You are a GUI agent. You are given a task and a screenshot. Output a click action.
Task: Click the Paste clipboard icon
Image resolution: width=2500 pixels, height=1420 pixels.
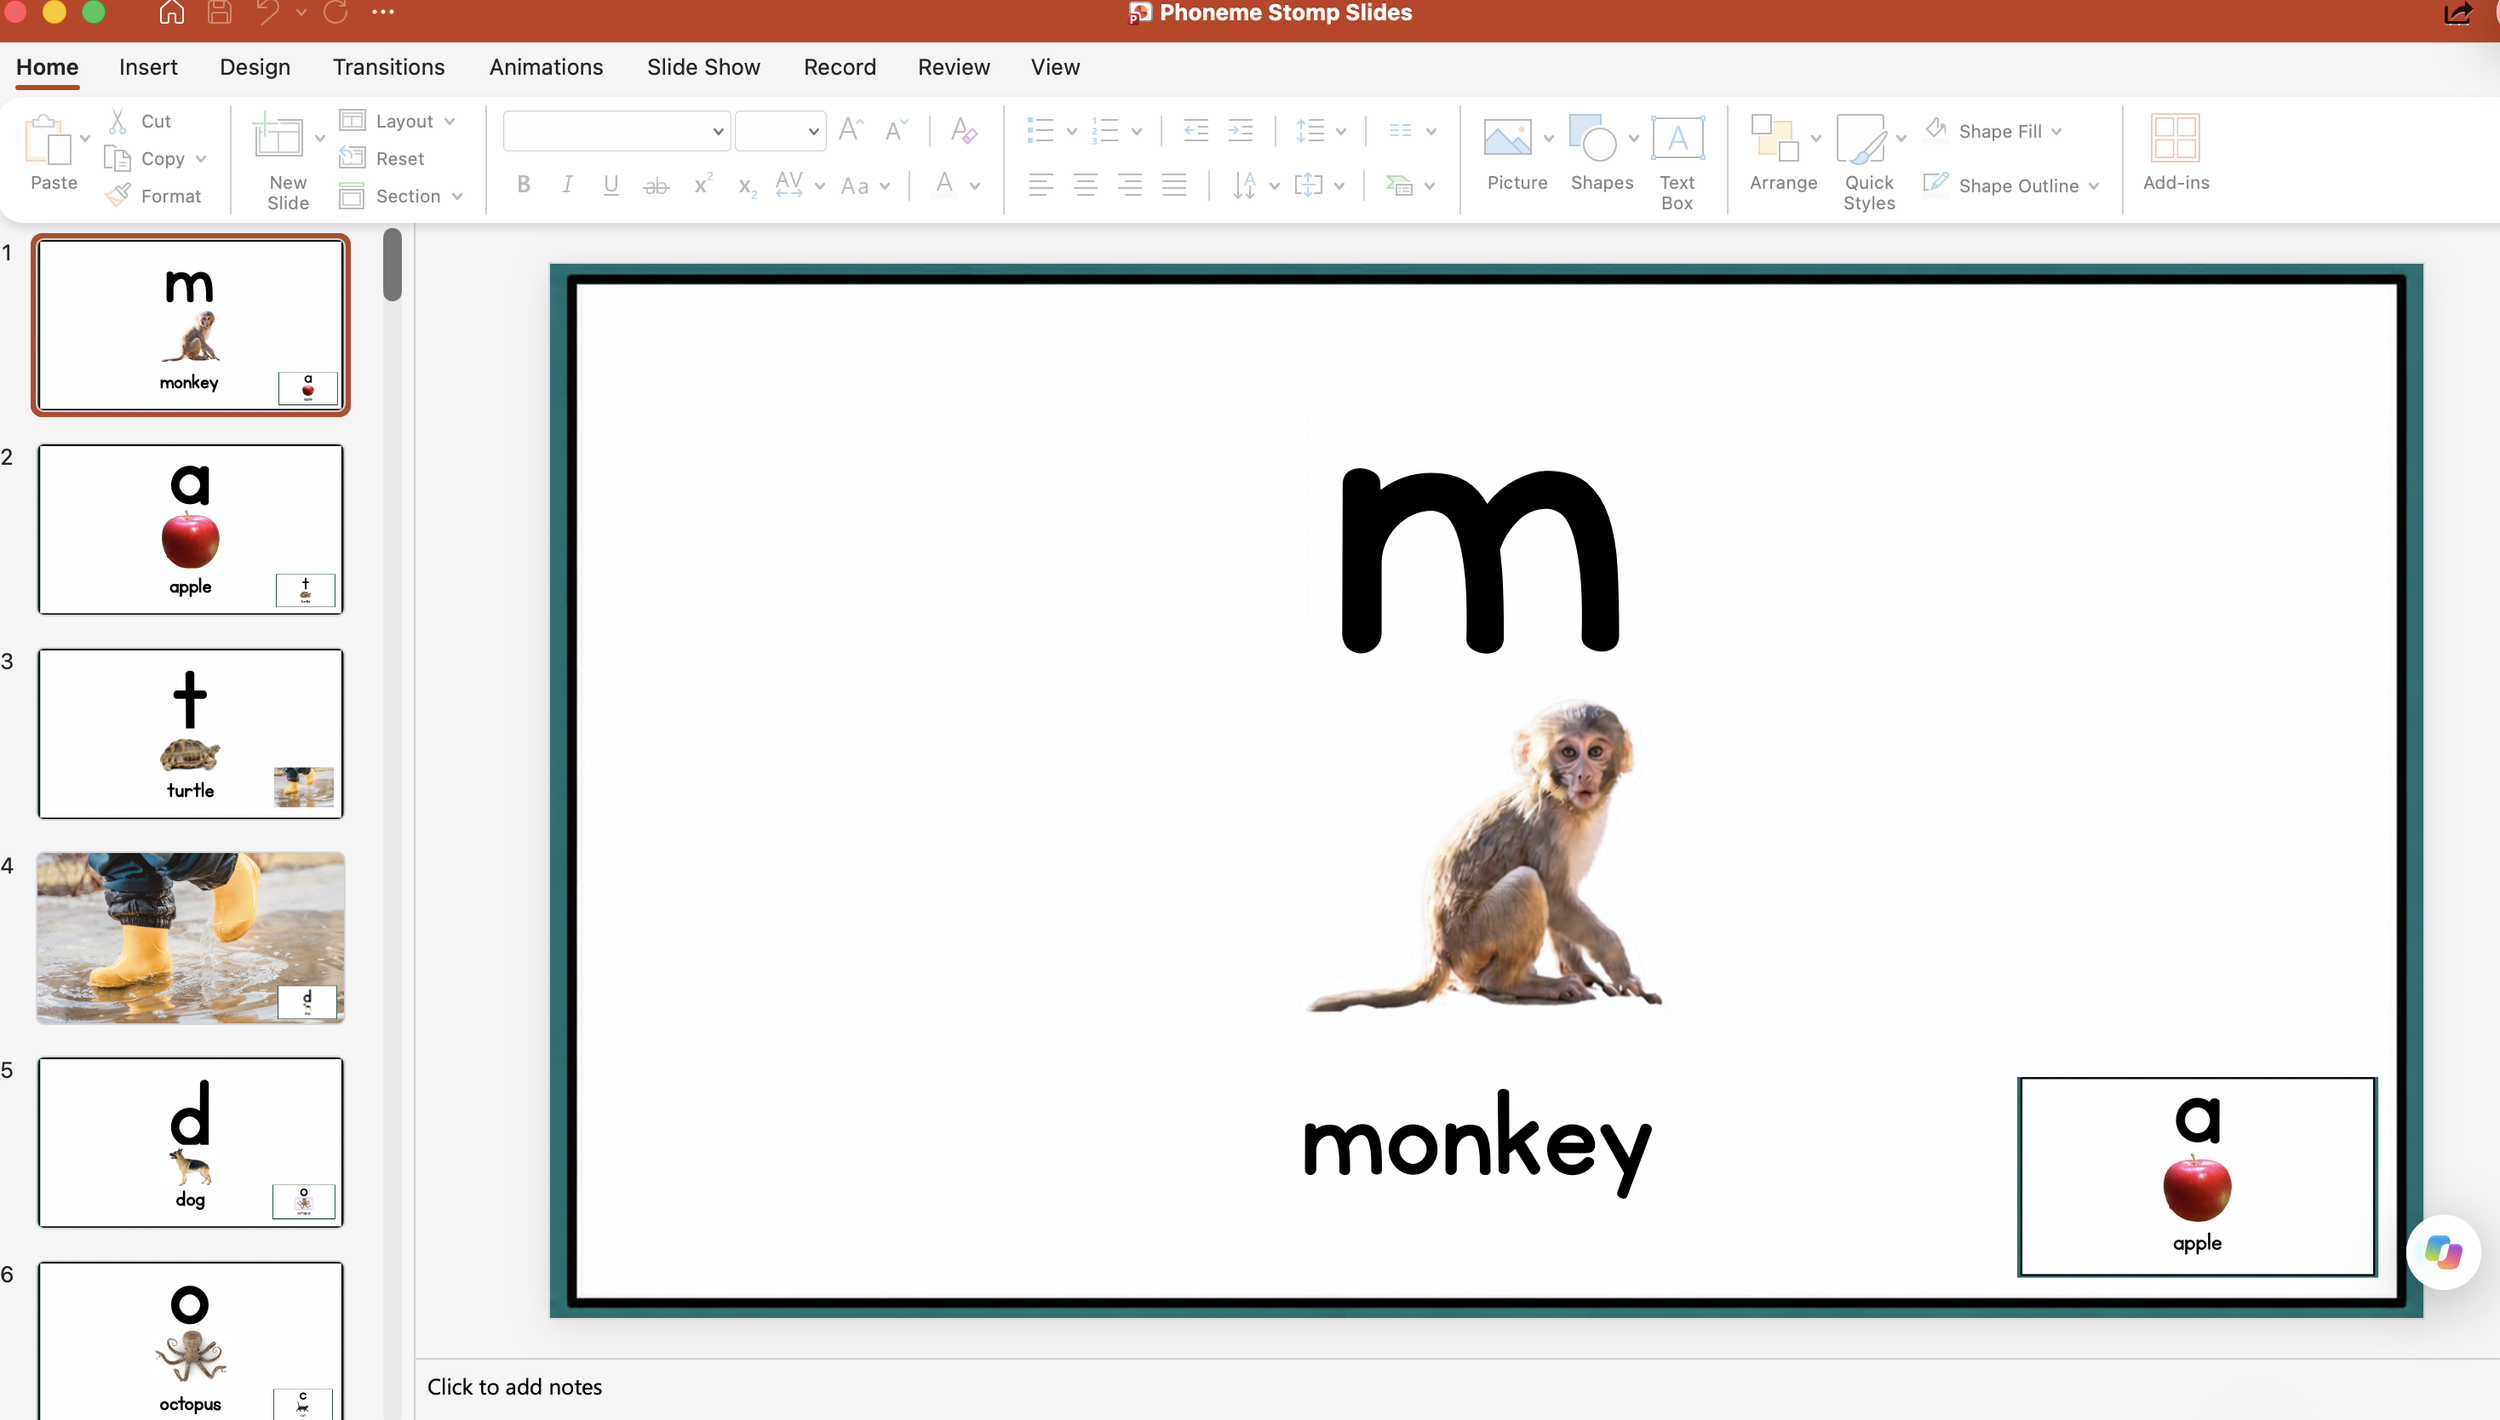pyautogui.click(x=48, y=140)
